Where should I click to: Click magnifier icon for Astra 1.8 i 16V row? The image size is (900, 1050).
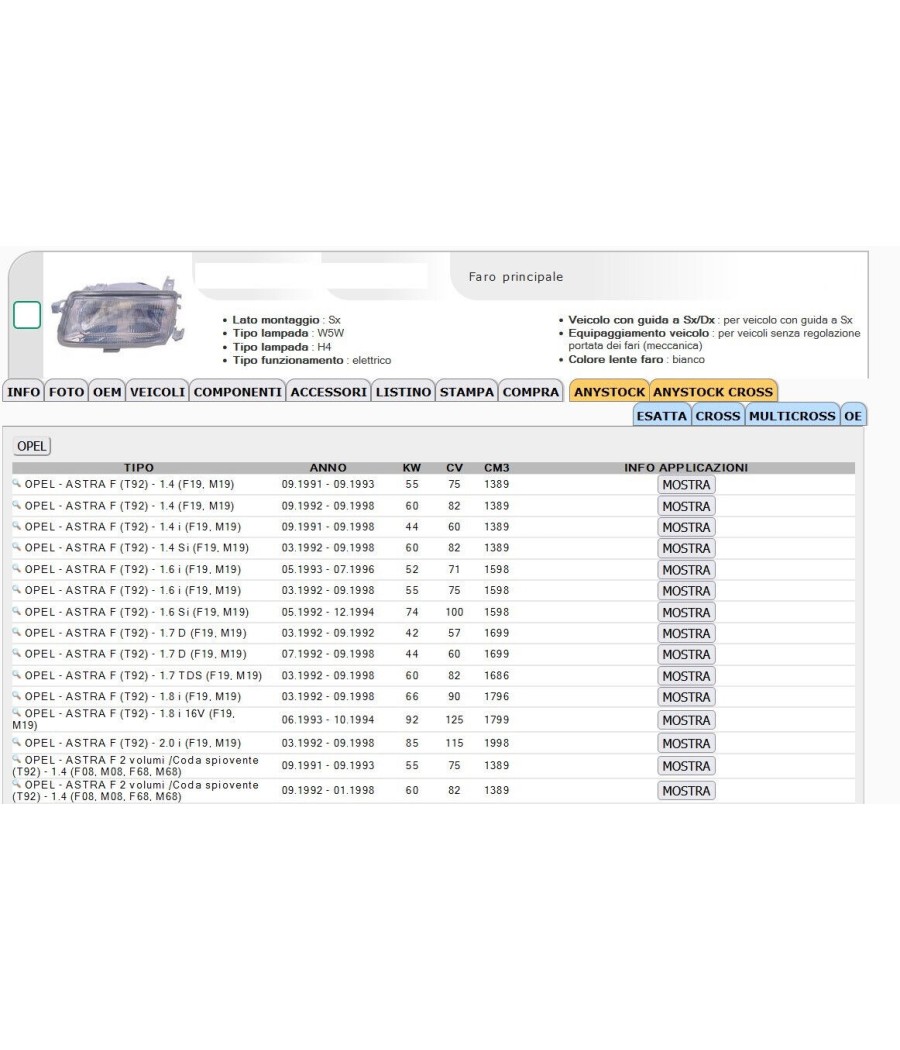(17, 712)
